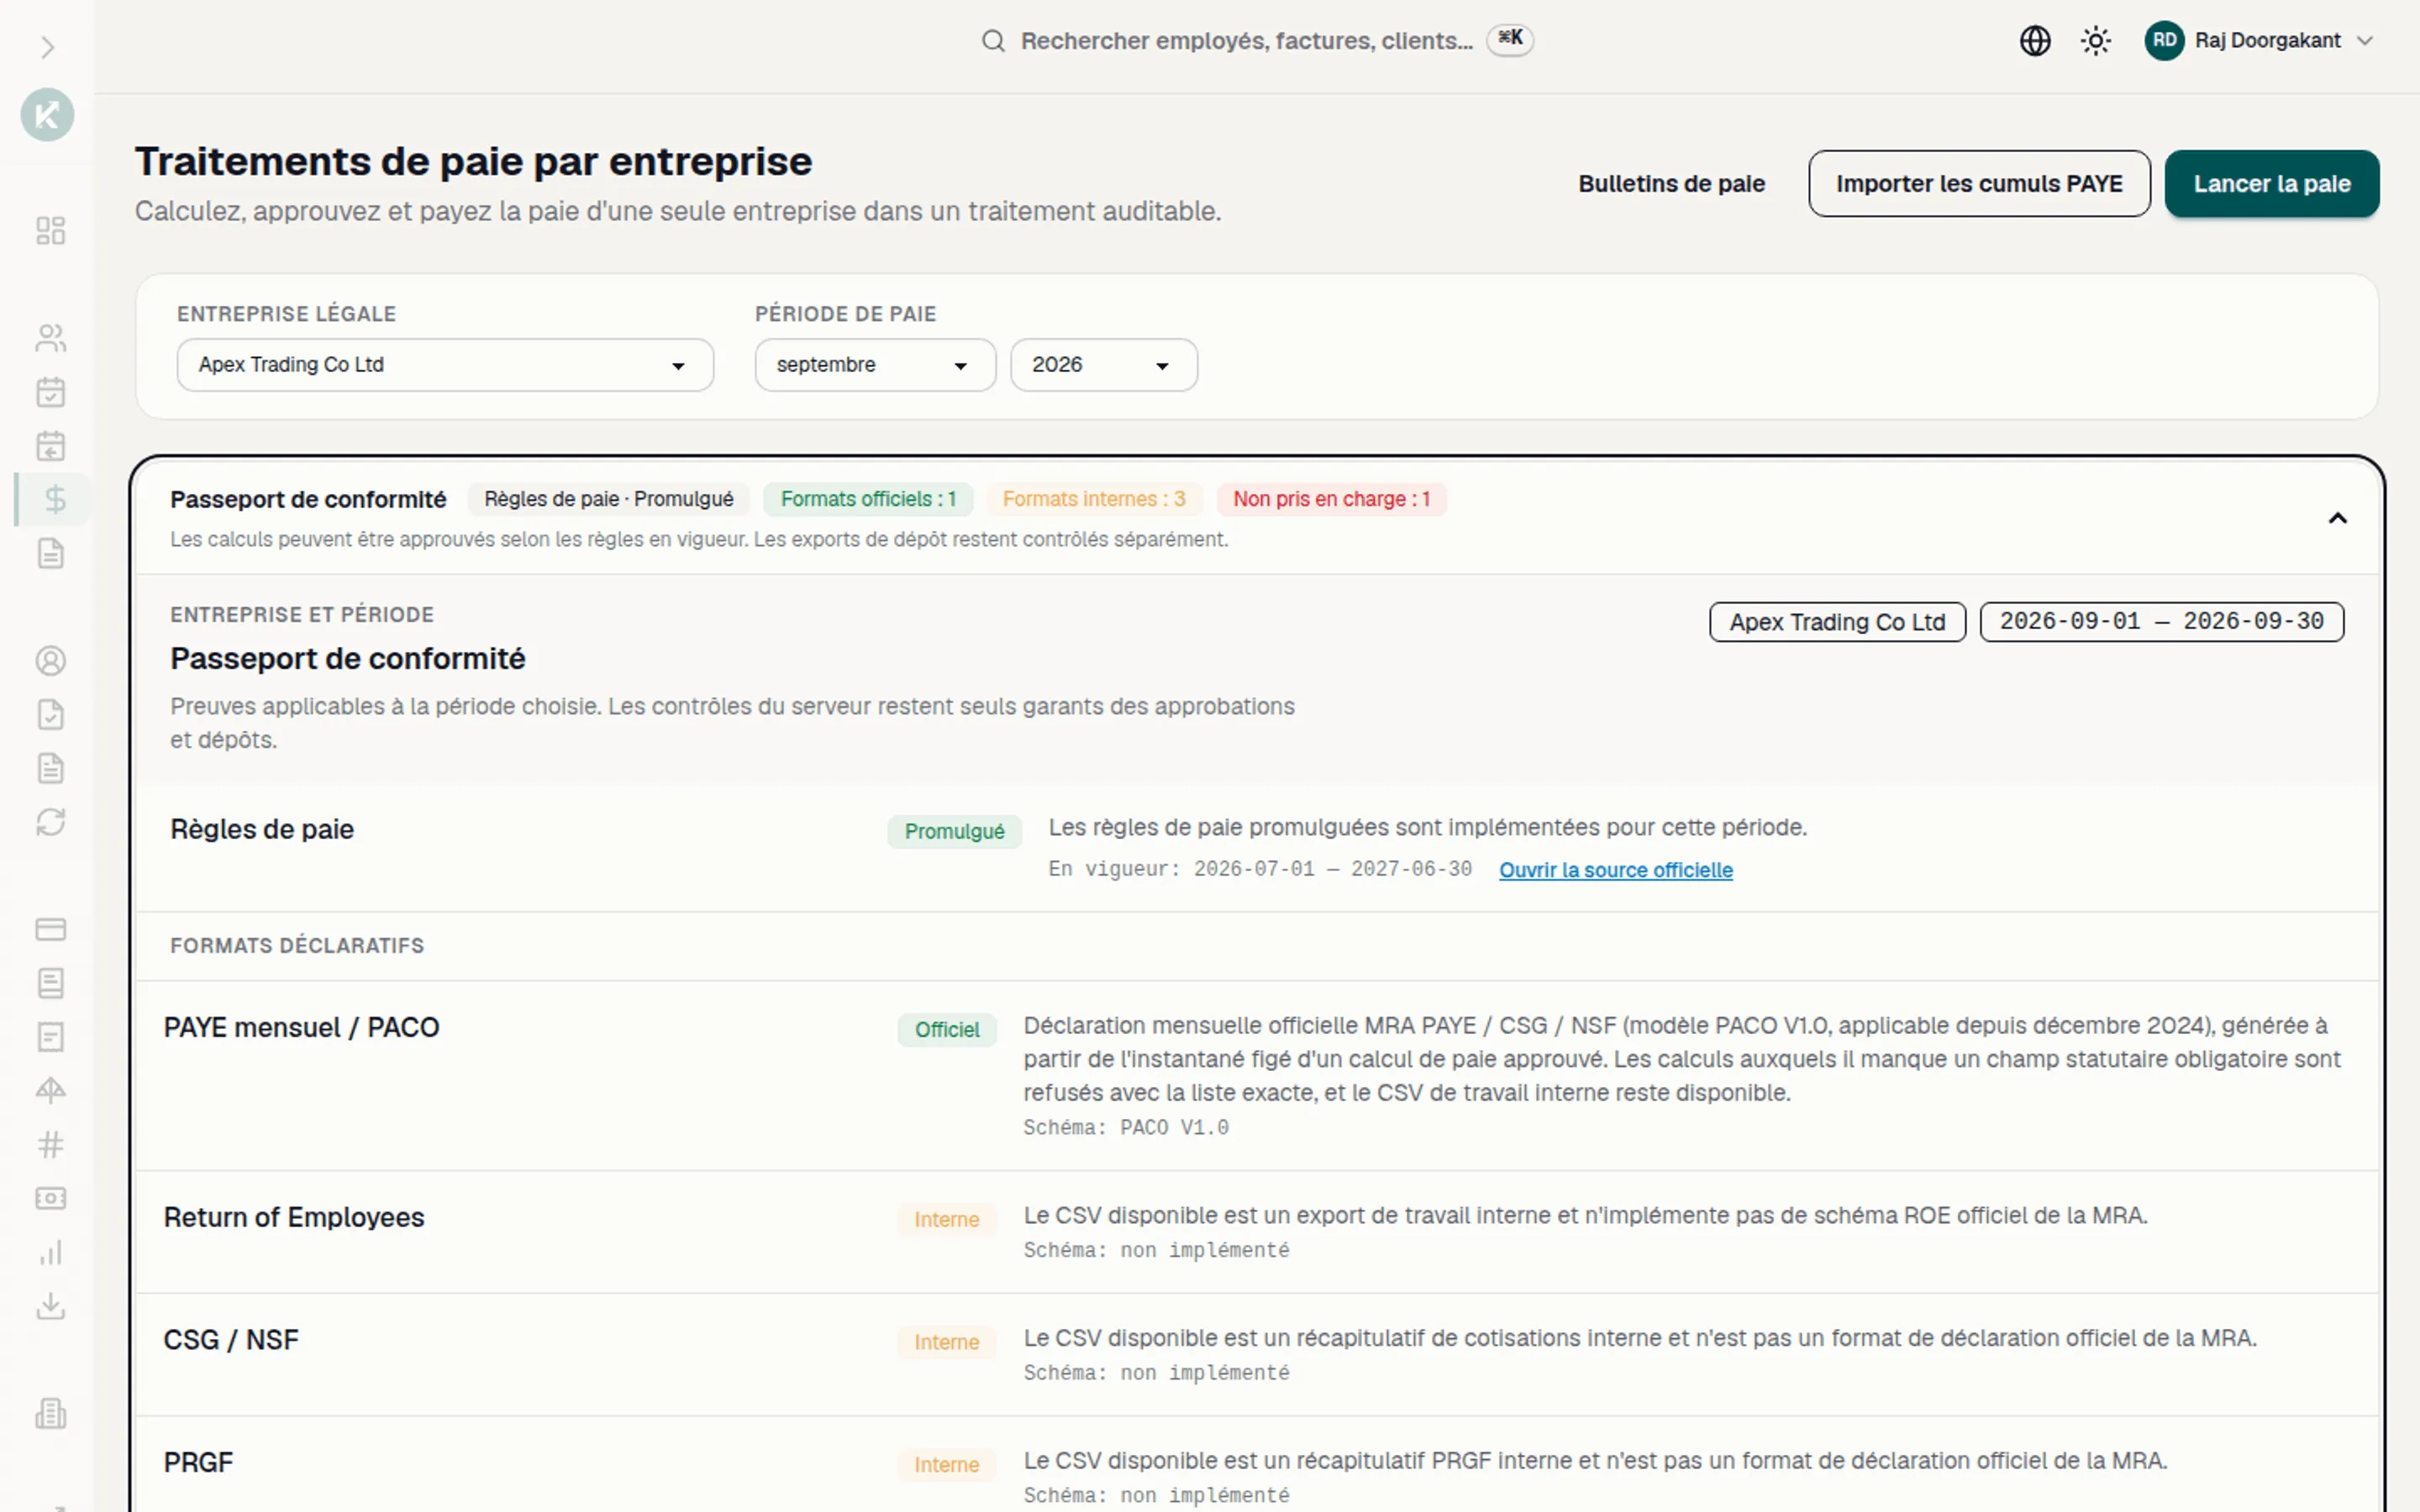Click the 2026-09-01 – 2026-09-30 period chip
The width and height of the screenshot is (2420, 1512).
[2161, 622]
